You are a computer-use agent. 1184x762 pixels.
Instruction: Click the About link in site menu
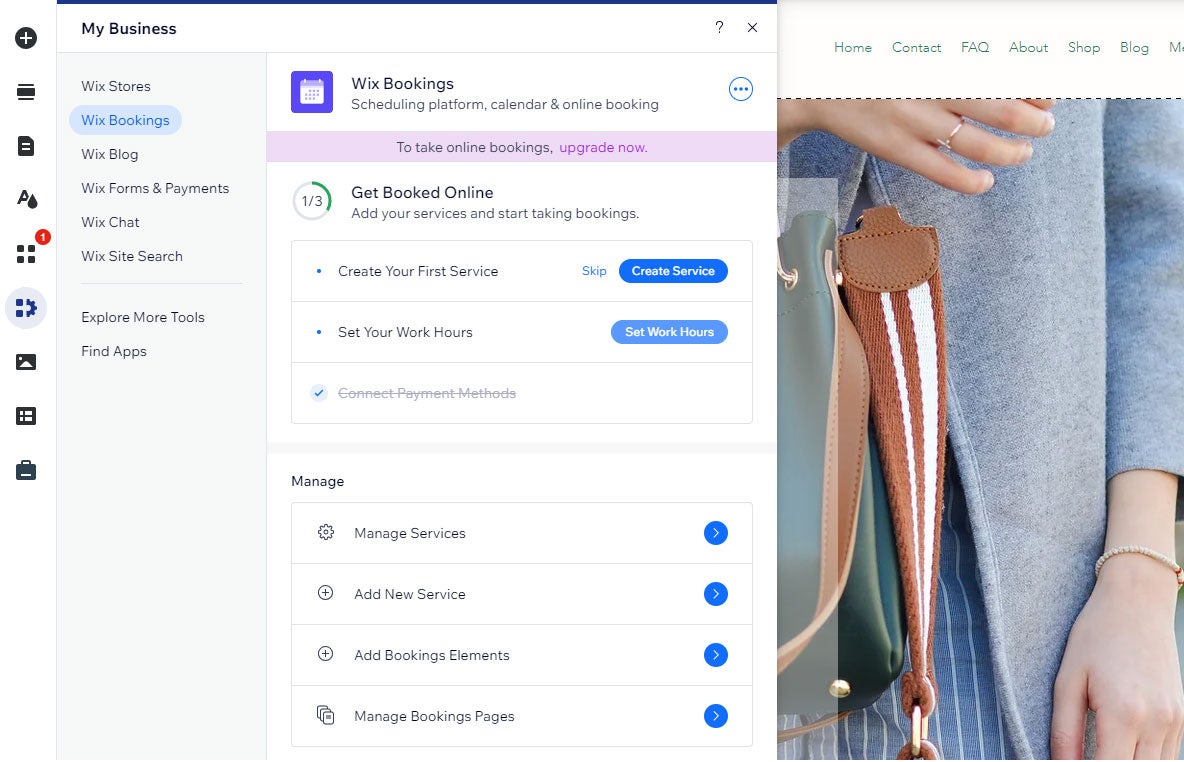coord(1028,48)
